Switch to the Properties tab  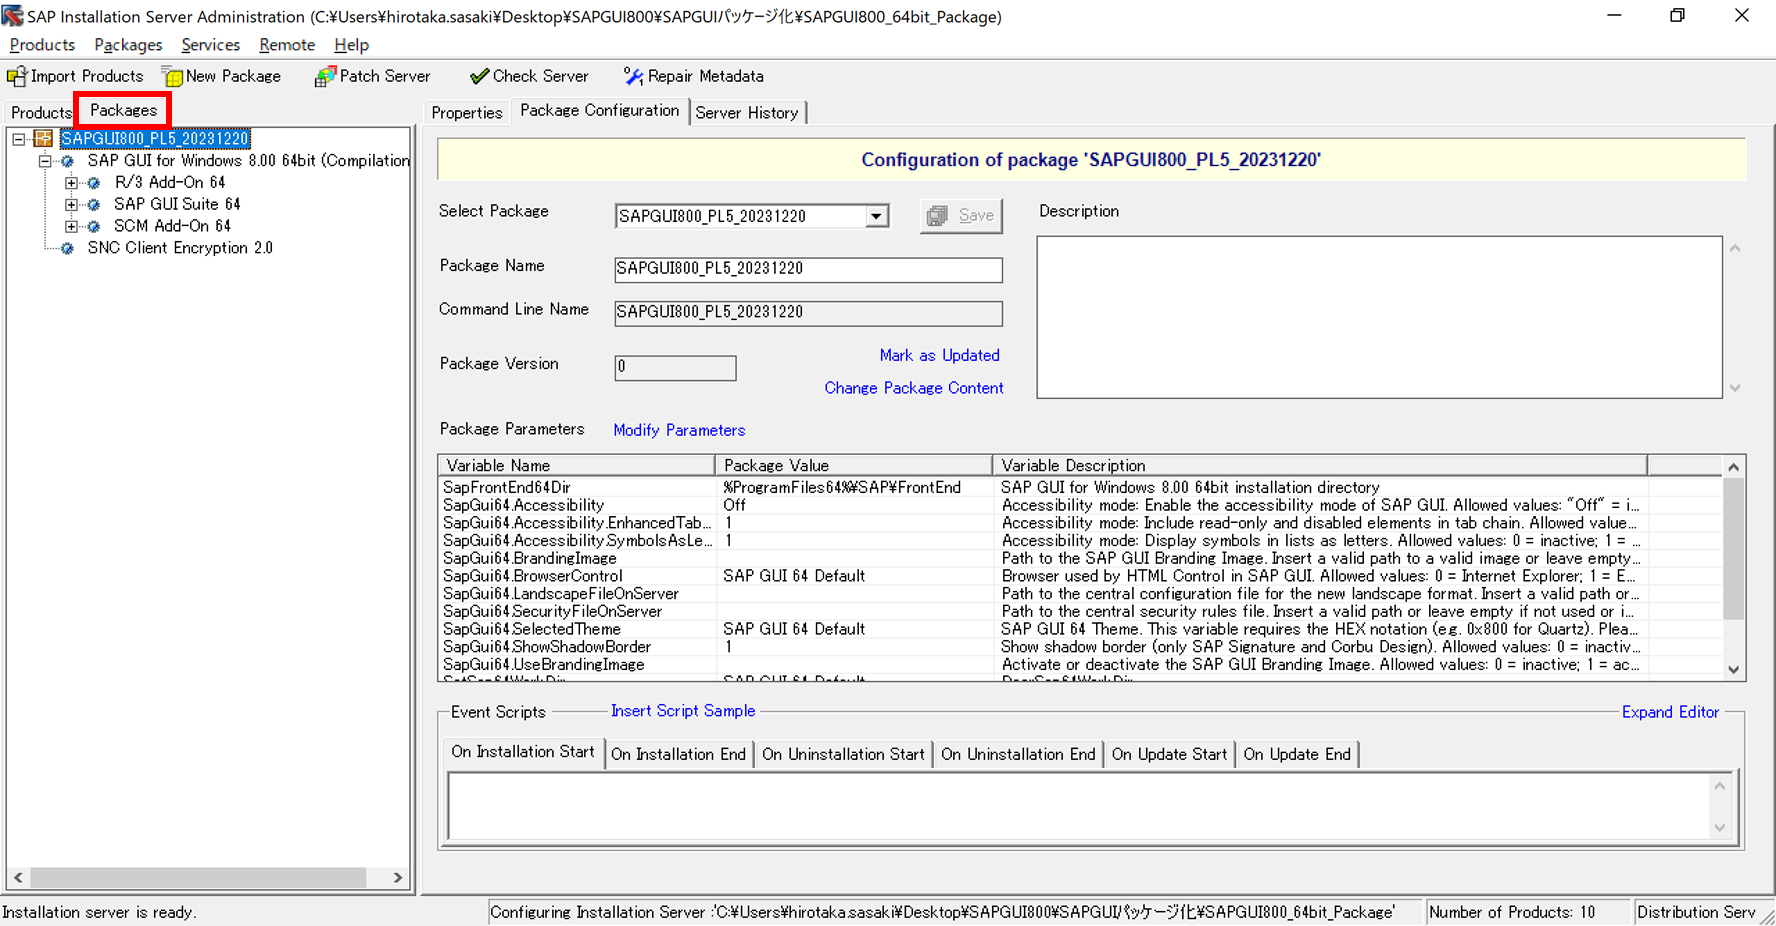point(467,113)
